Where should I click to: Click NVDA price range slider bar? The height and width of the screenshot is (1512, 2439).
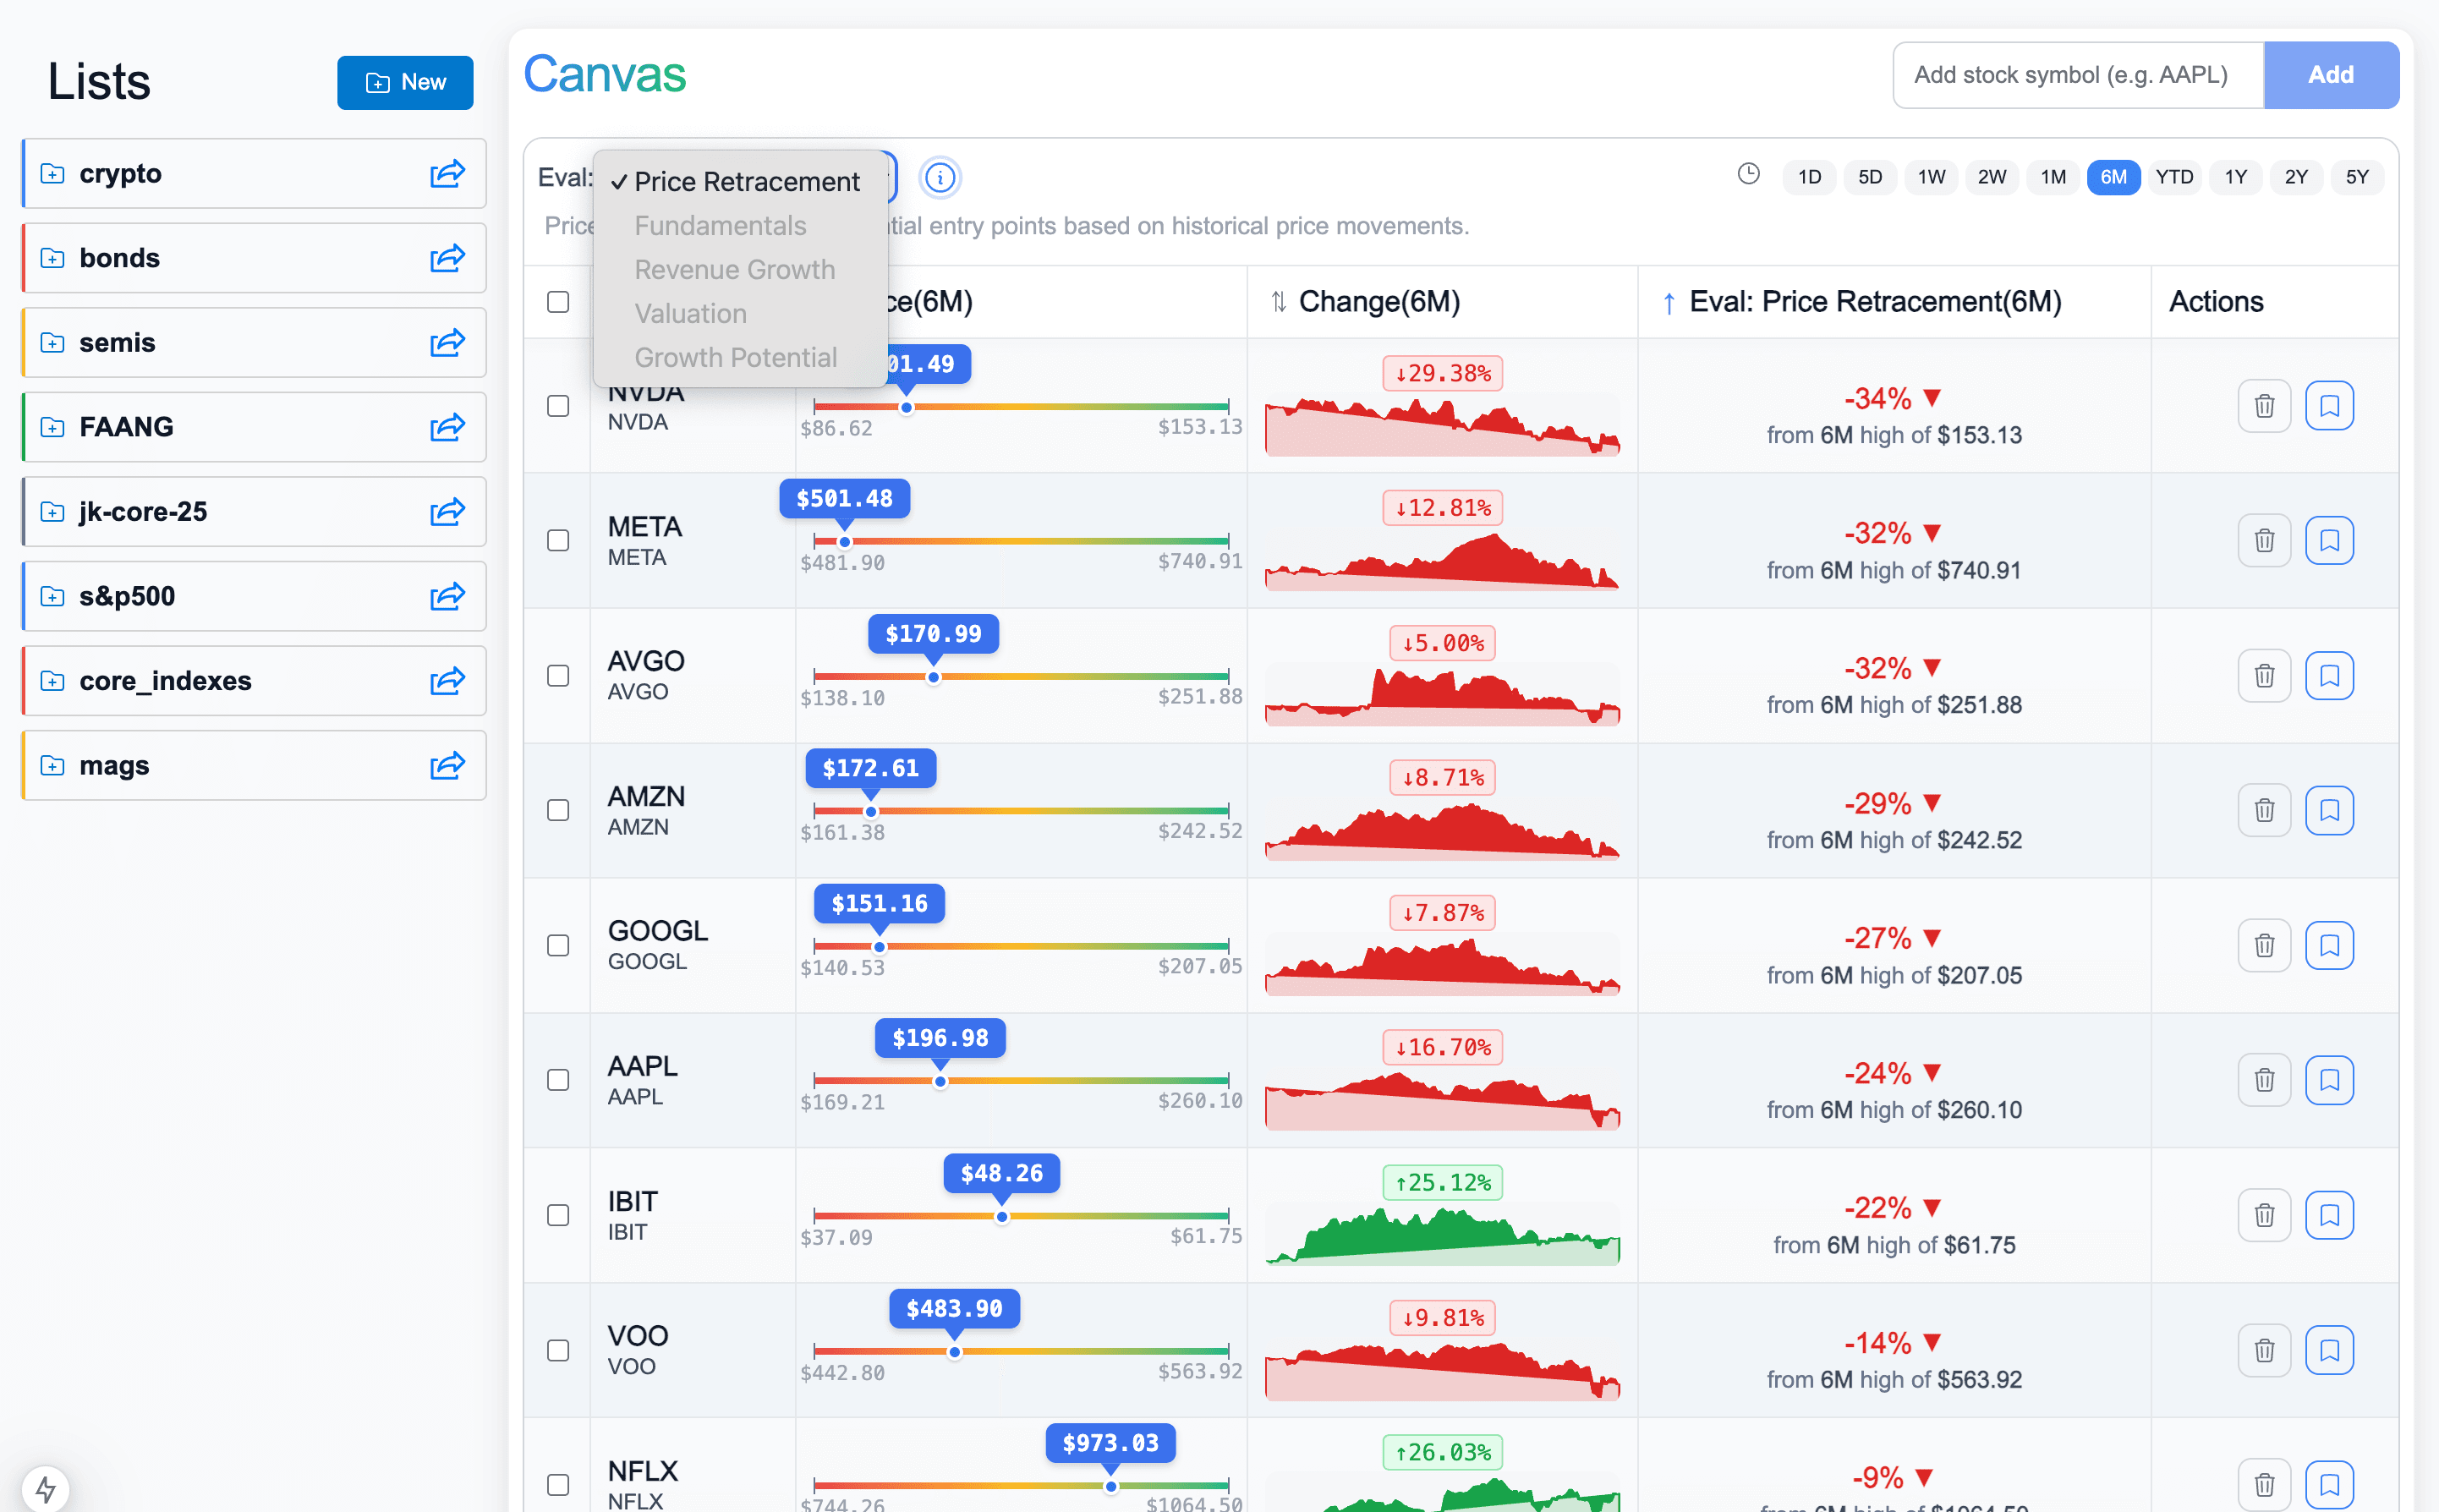[x=1021, y=407]
